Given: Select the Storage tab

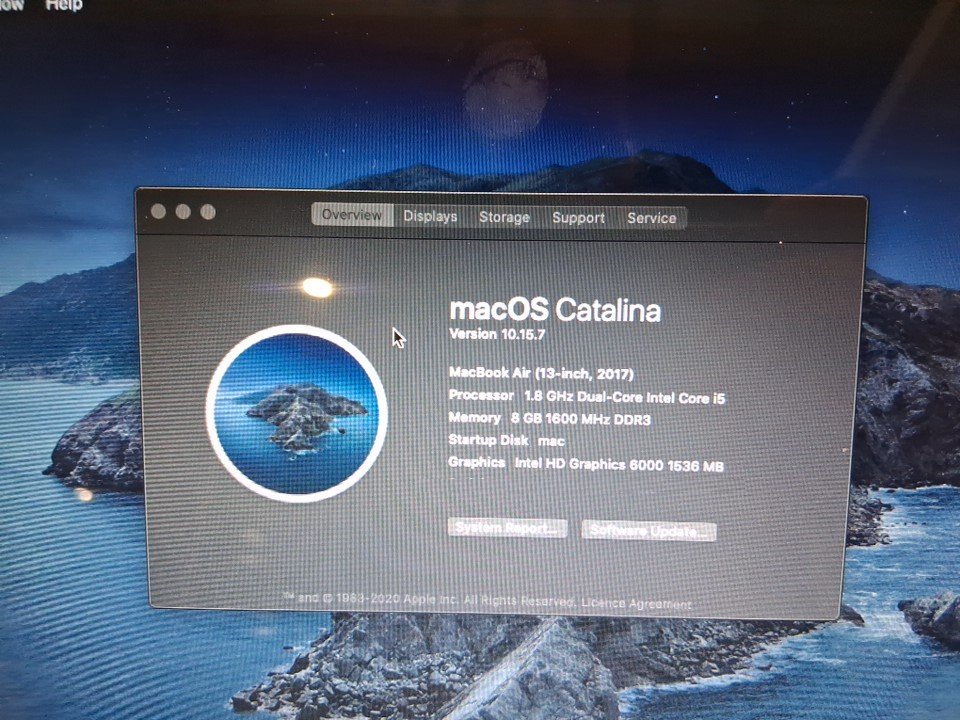Looking at the screenshot, I should 504,218.
